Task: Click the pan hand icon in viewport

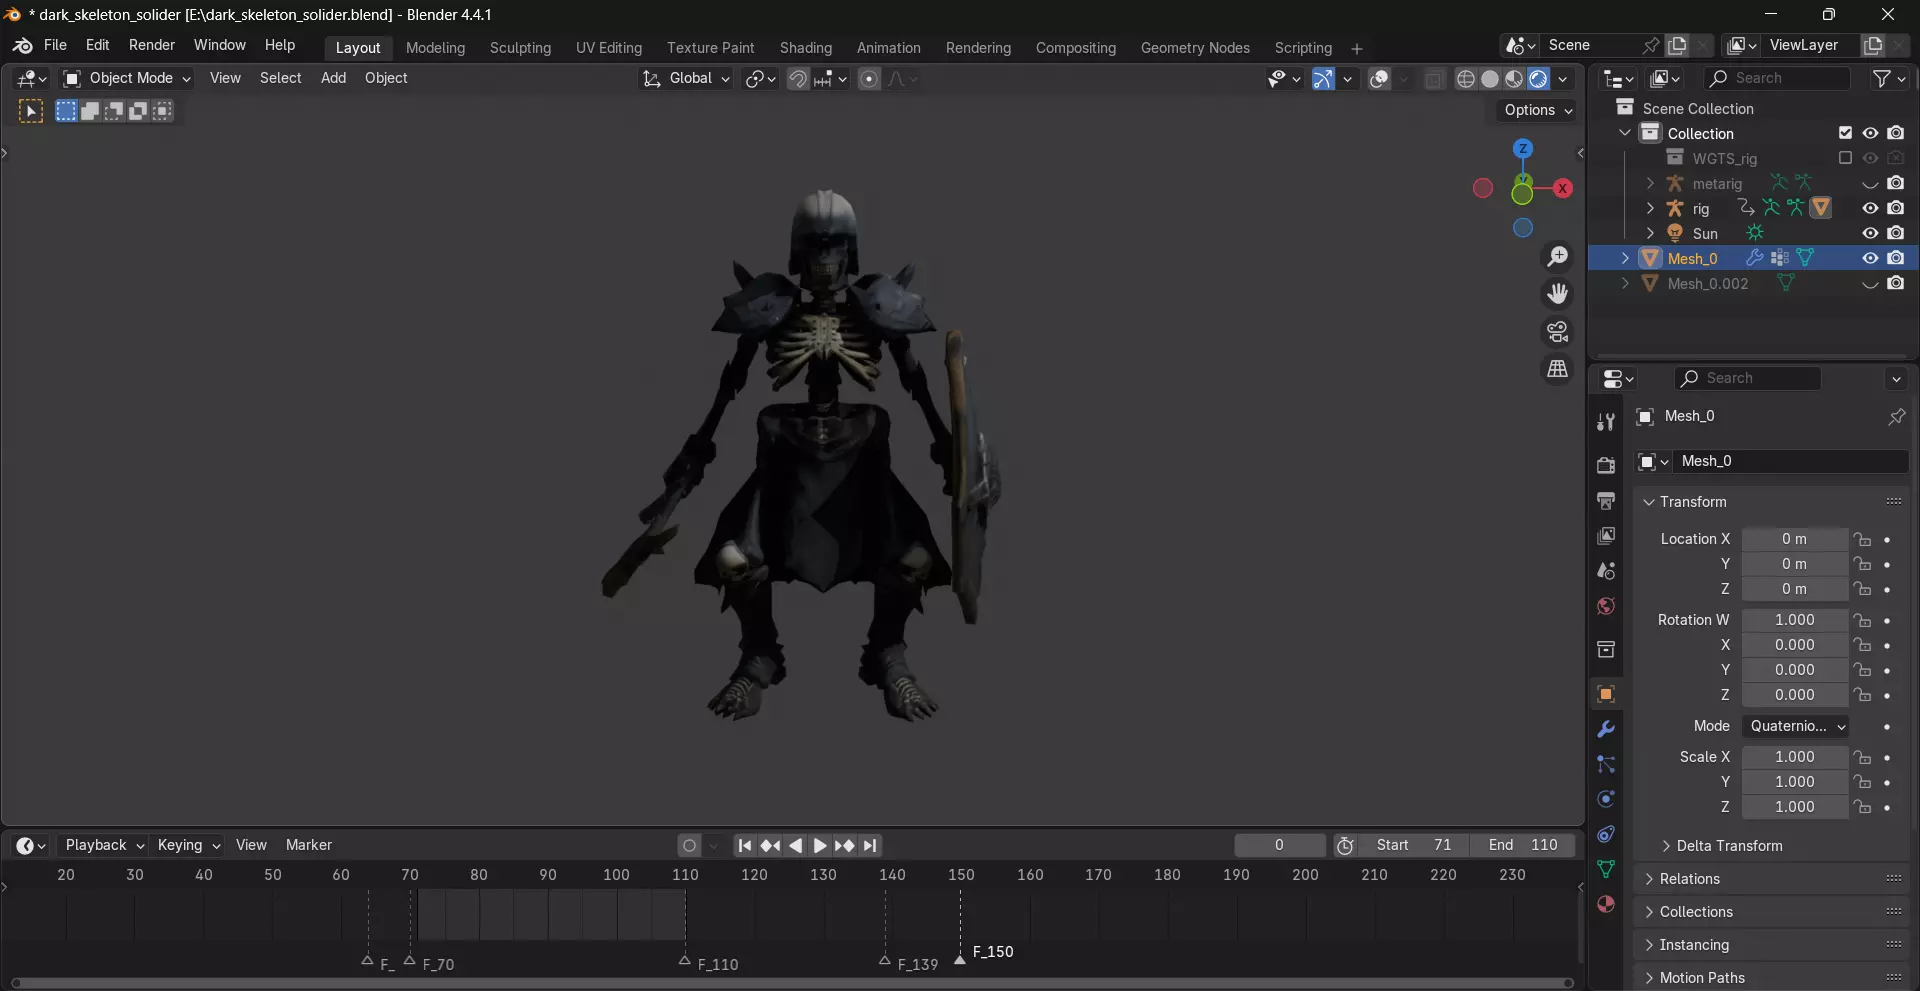Action: [x=1557, y=294]
